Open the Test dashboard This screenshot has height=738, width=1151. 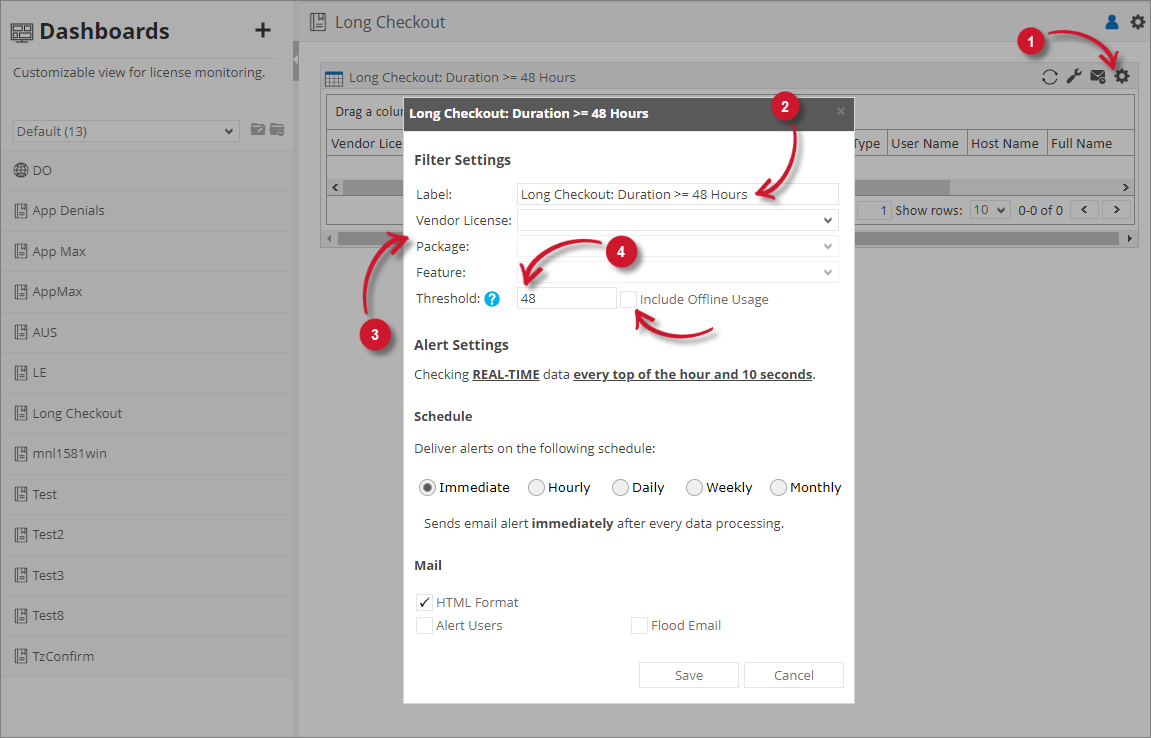tap(147, 494)
